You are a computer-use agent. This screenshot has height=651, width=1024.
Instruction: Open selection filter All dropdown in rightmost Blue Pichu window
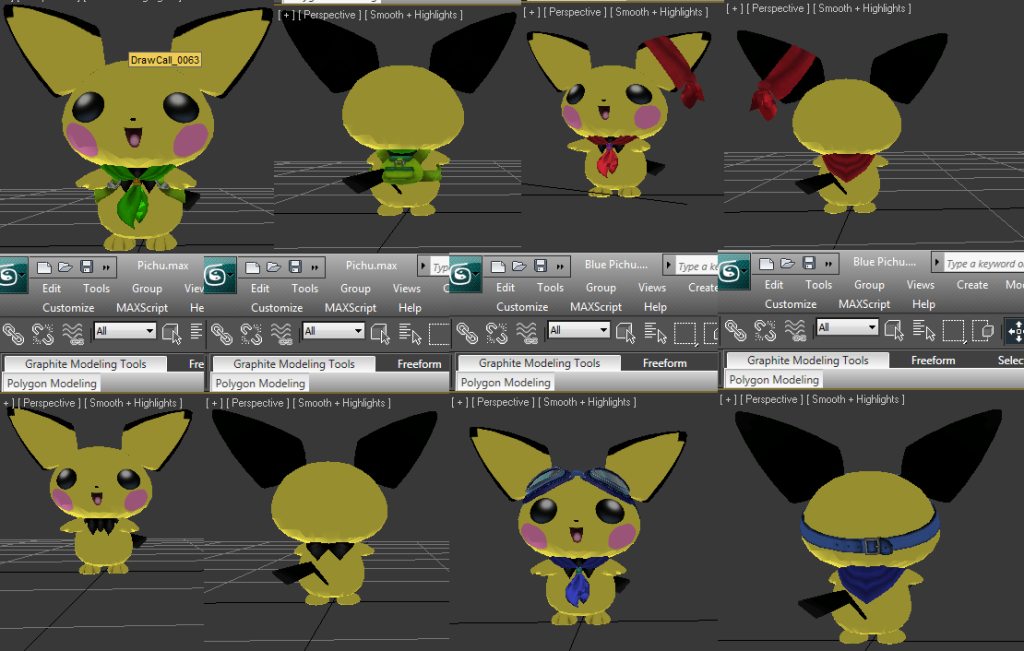pyautogui.click(x=847, y=327)
